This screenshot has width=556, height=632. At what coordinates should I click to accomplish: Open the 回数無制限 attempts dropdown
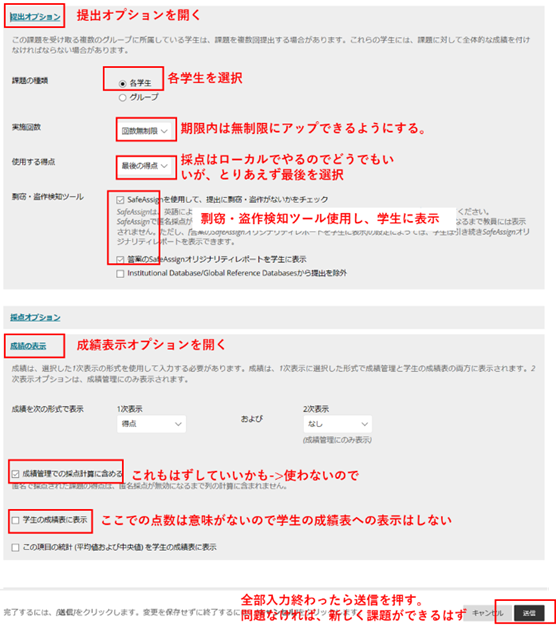click(145, 131)
